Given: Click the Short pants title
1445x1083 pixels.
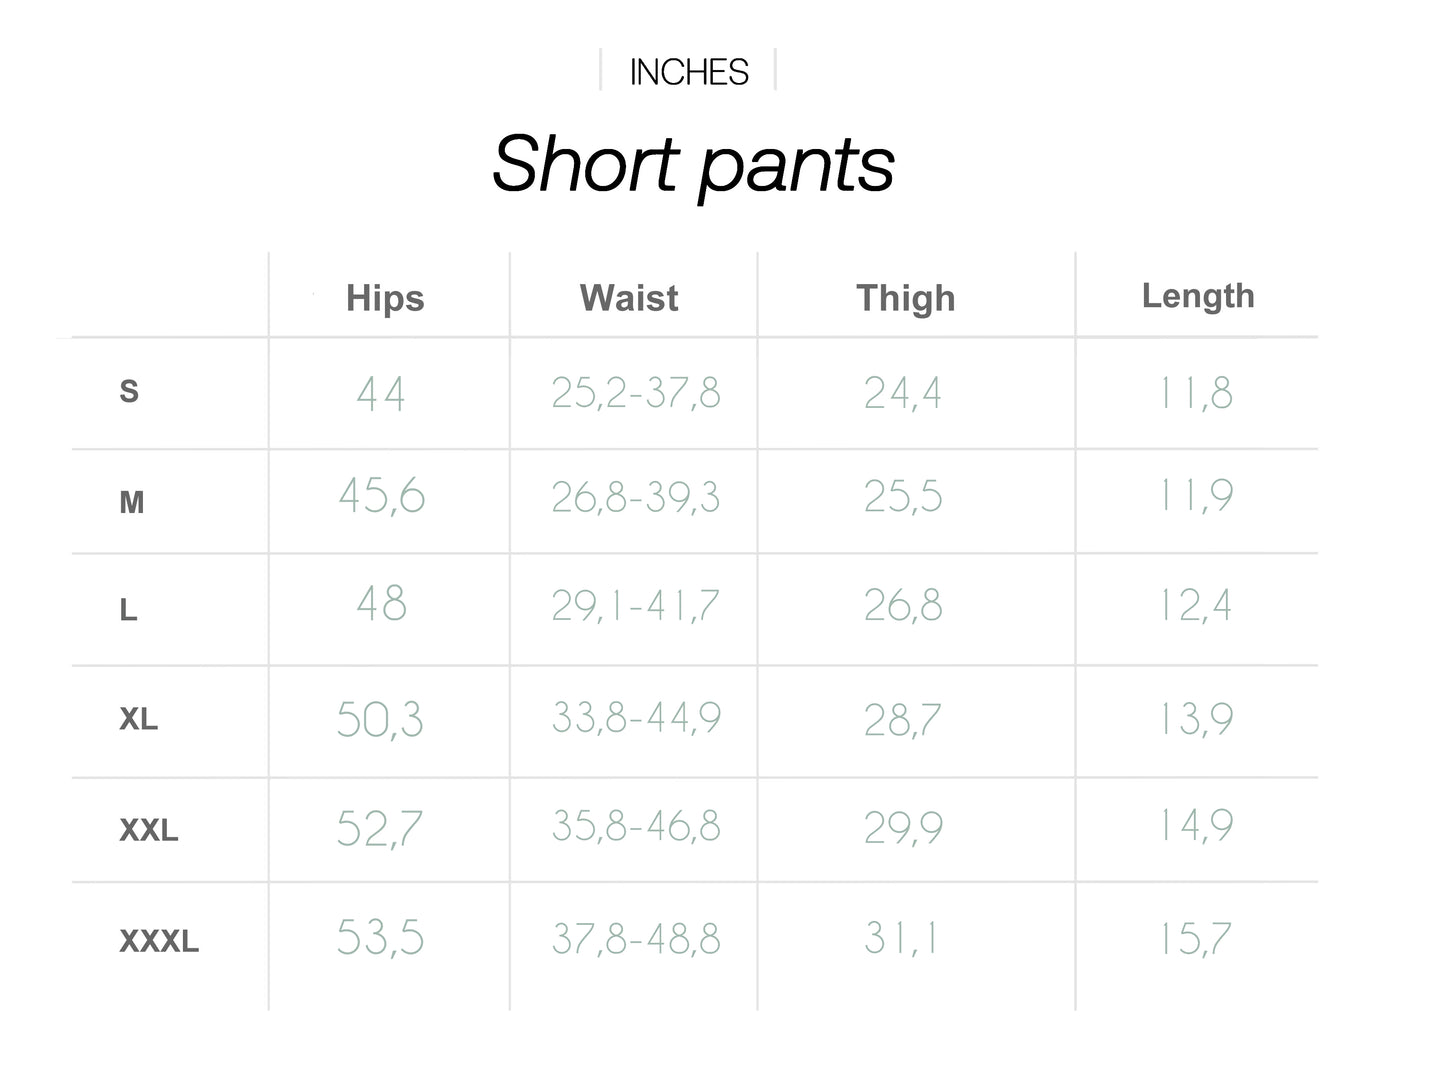Looking at the screenshot, I should [x=693, y=164].
